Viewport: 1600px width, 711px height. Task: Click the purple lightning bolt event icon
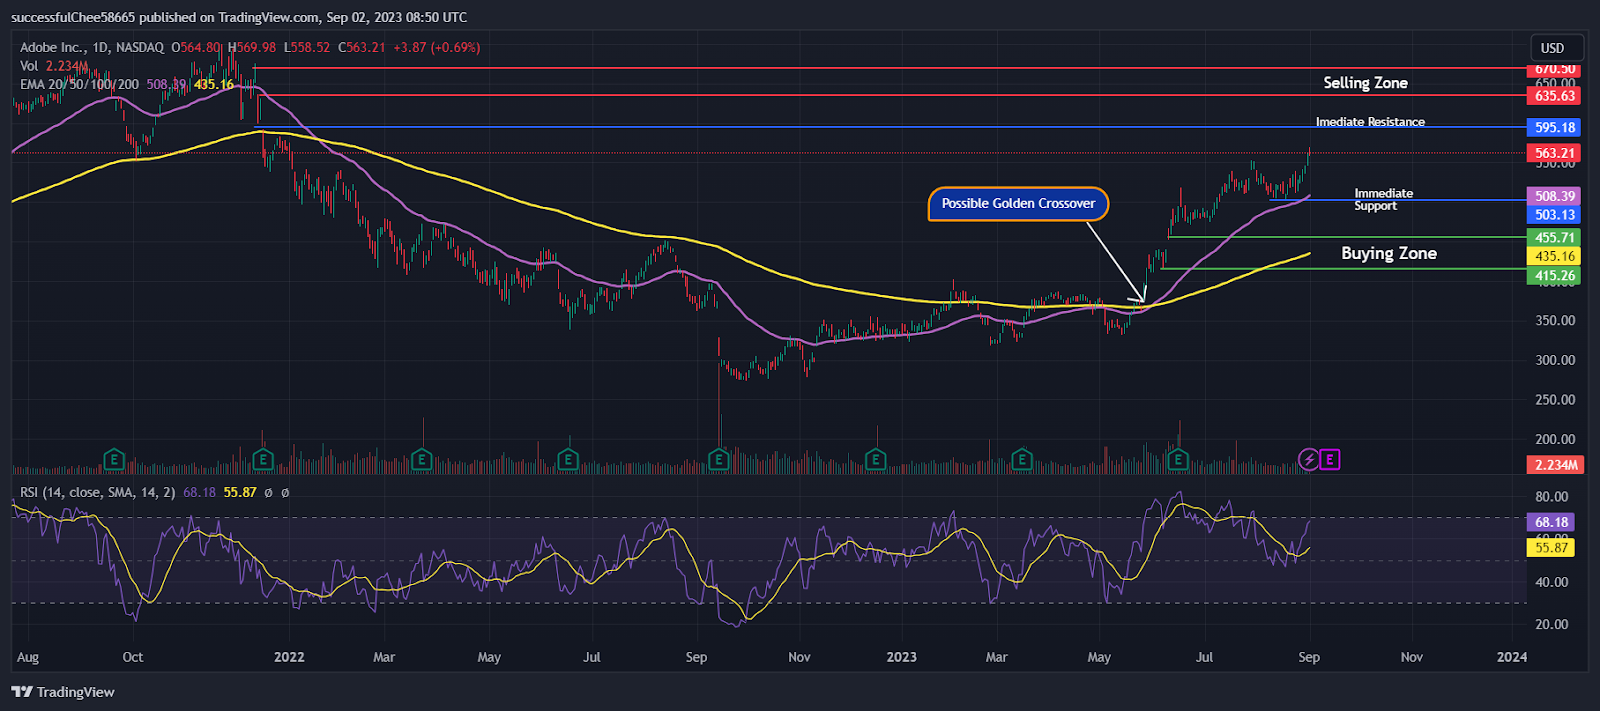[1308, 460]
